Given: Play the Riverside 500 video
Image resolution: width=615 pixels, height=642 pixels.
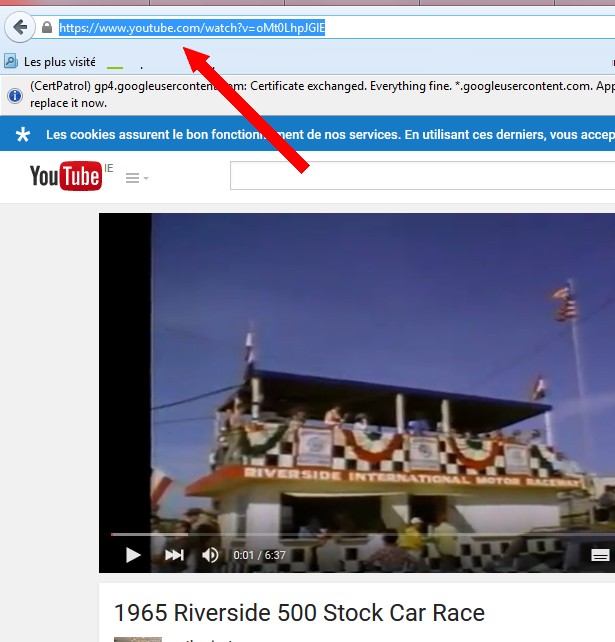Looking at the screenshot, I should (x=133, y=555).
